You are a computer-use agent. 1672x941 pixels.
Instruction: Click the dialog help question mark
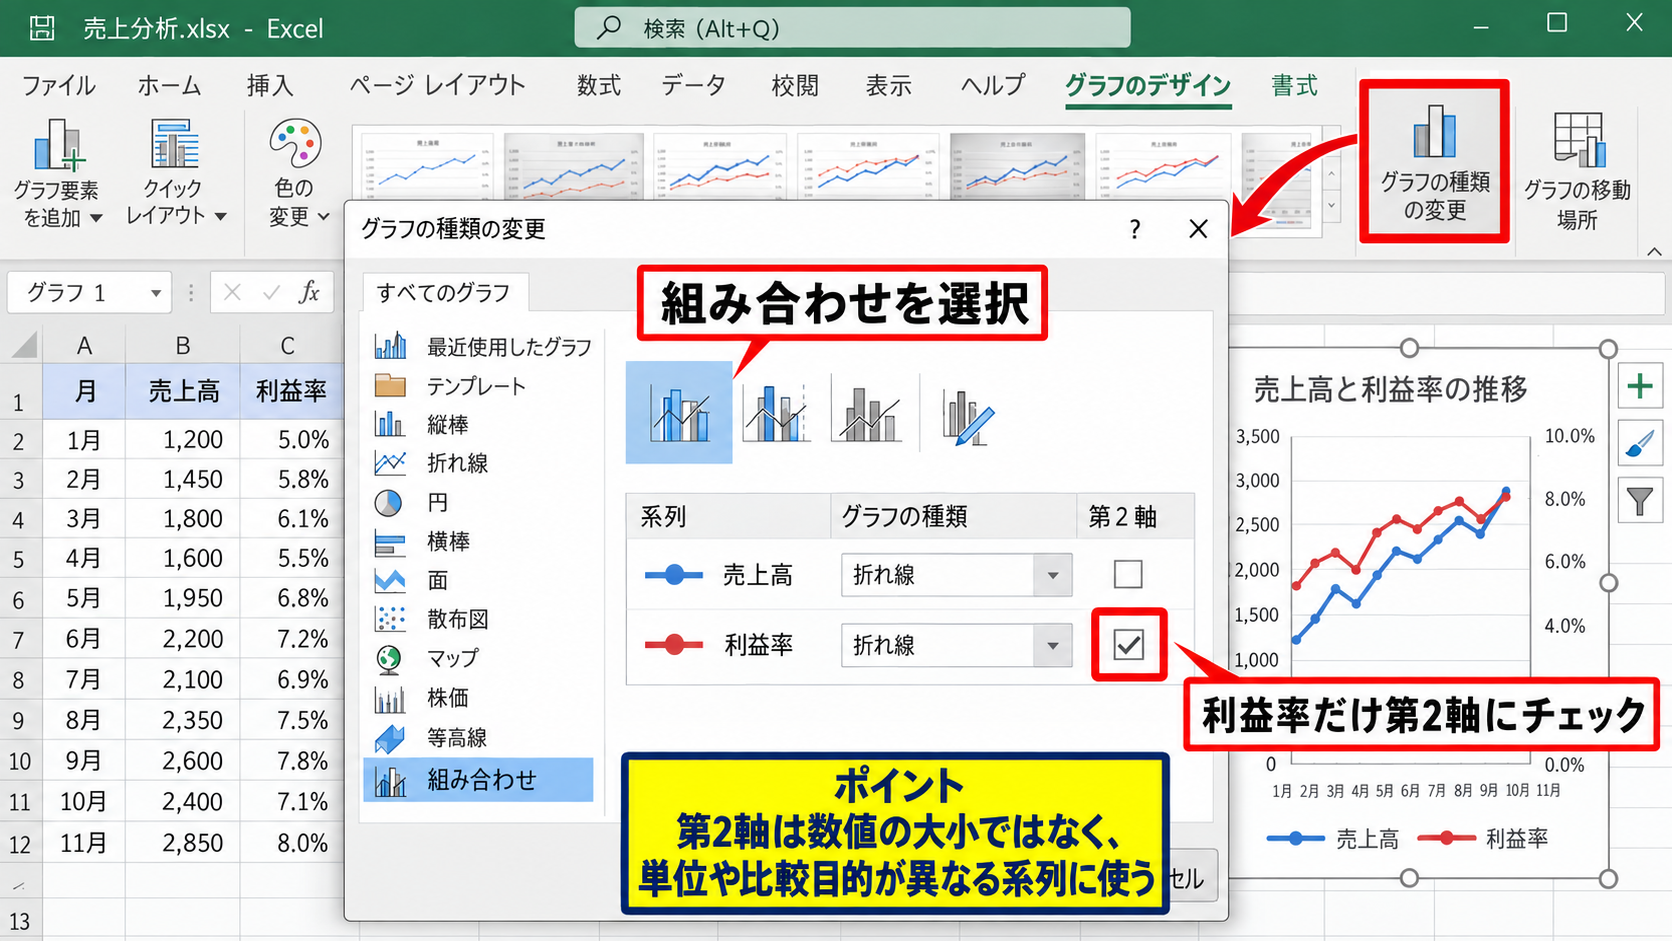pyautogui.click(x=1134, y=229)
